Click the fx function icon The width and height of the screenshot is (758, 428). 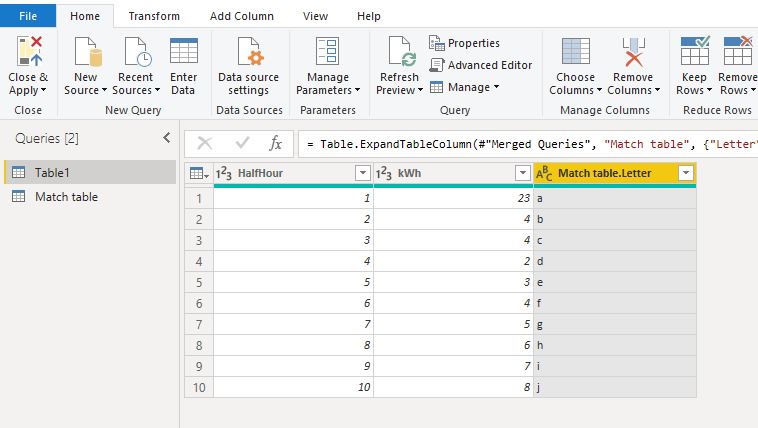point(276,143)
